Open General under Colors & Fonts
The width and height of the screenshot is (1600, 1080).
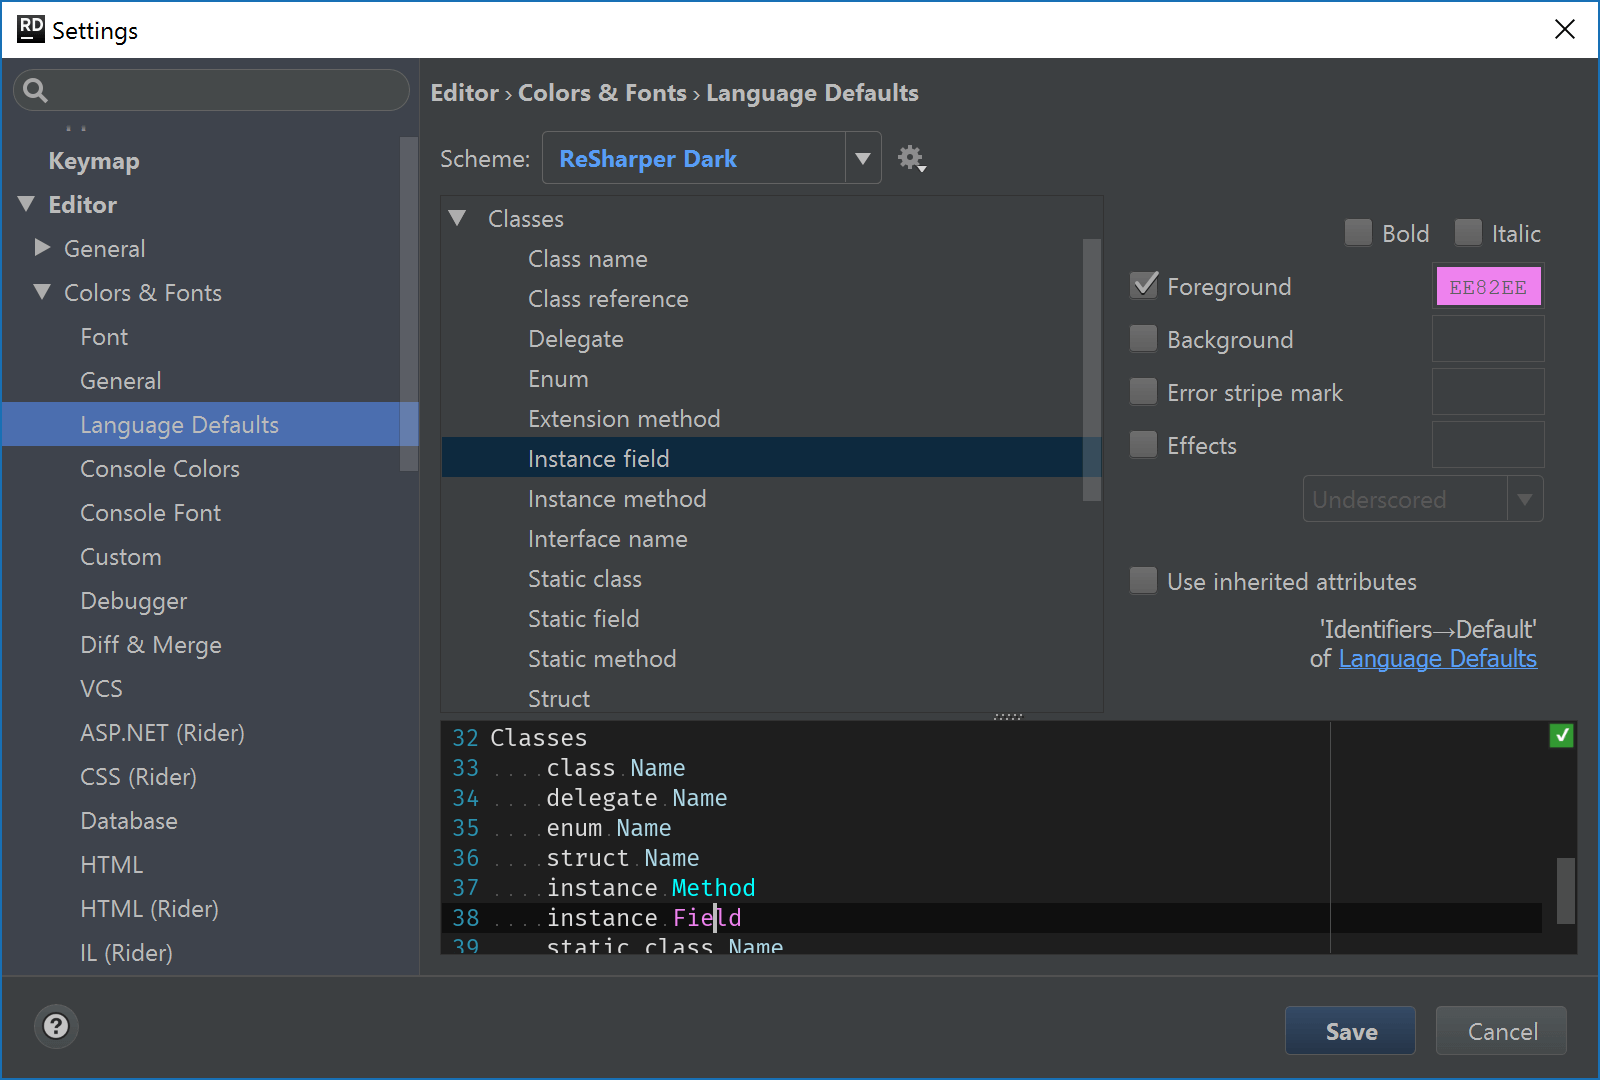click(x=121, y=381)
